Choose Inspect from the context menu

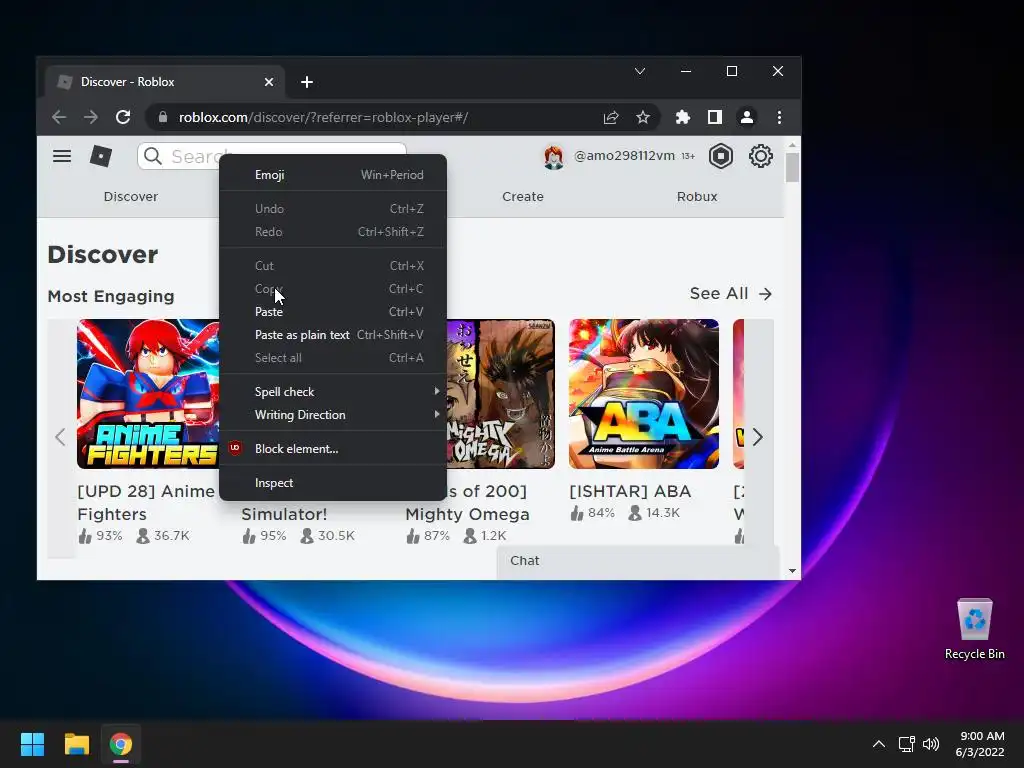tap(333, 483)
